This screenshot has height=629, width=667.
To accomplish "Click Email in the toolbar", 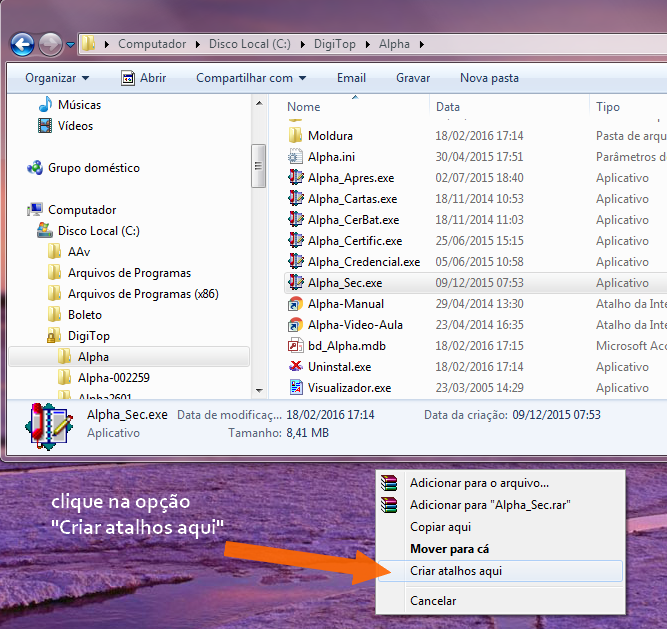I will pos(351,78).
